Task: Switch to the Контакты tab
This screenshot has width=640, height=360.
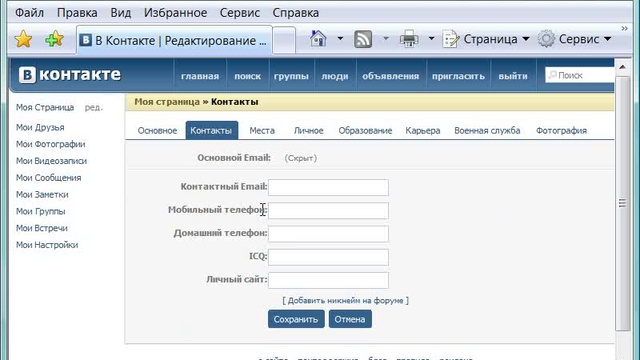Action: tap(211, 131)
